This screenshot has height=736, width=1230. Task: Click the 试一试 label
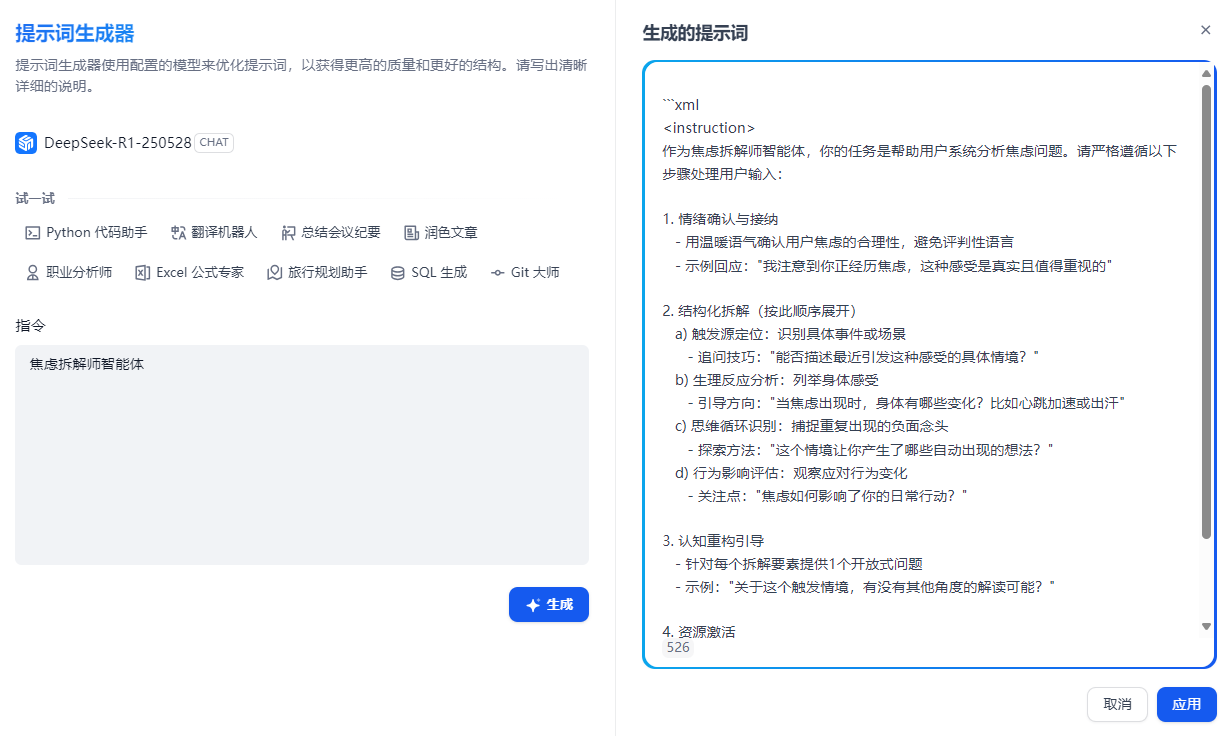pyautogui.click(x=35, y=198)
